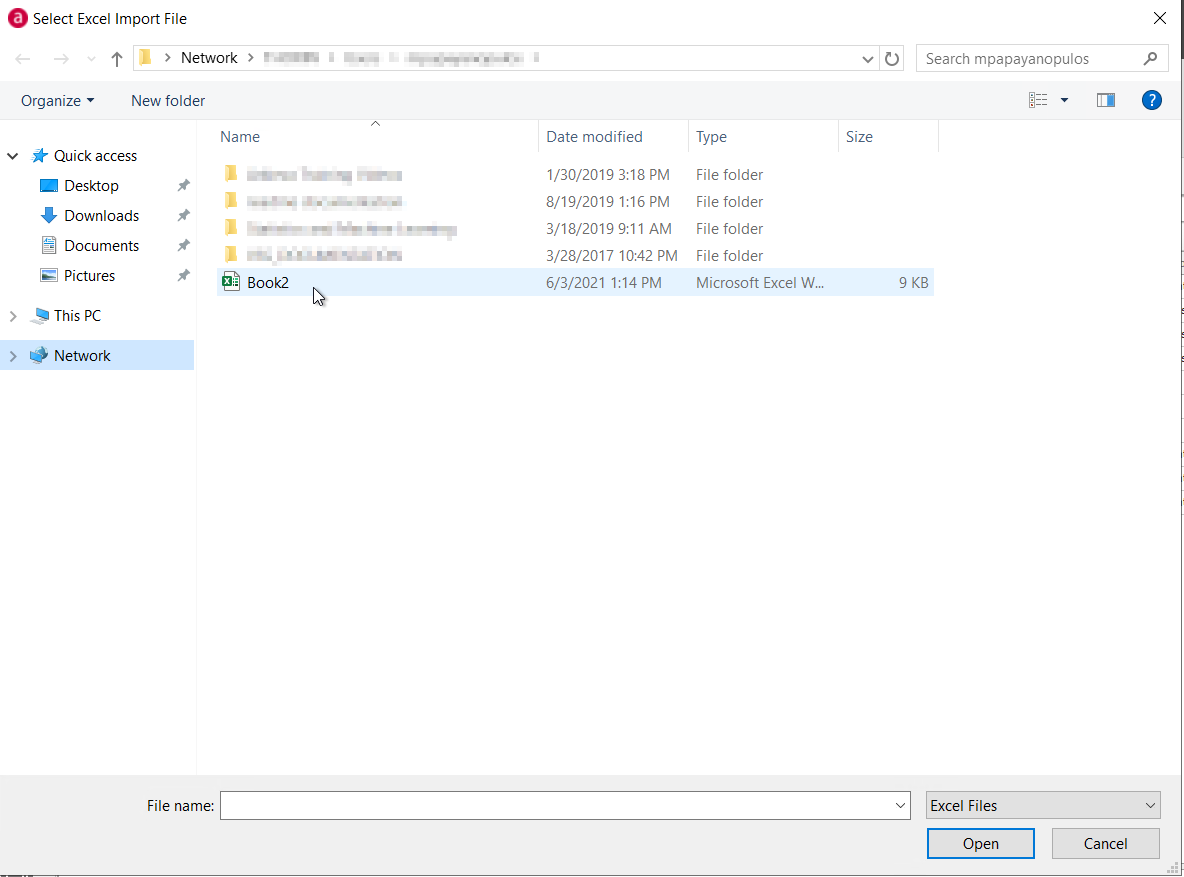Viewport: 1184px width, 877px height.
Task: Select folder modified 3/18/2019 9:11 AM
Action: 575,229
